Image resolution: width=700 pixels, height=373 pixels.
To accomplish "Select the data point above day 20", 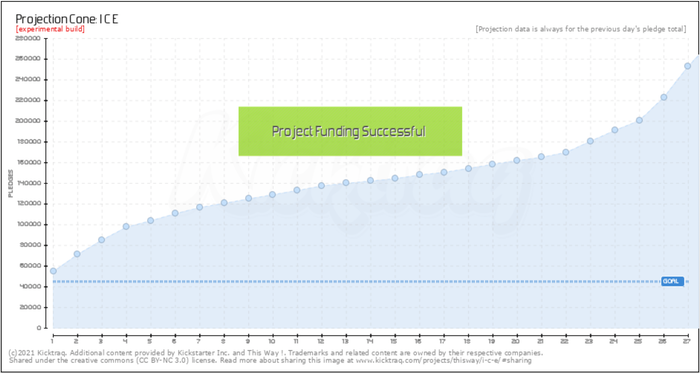I will coord(517,160).
